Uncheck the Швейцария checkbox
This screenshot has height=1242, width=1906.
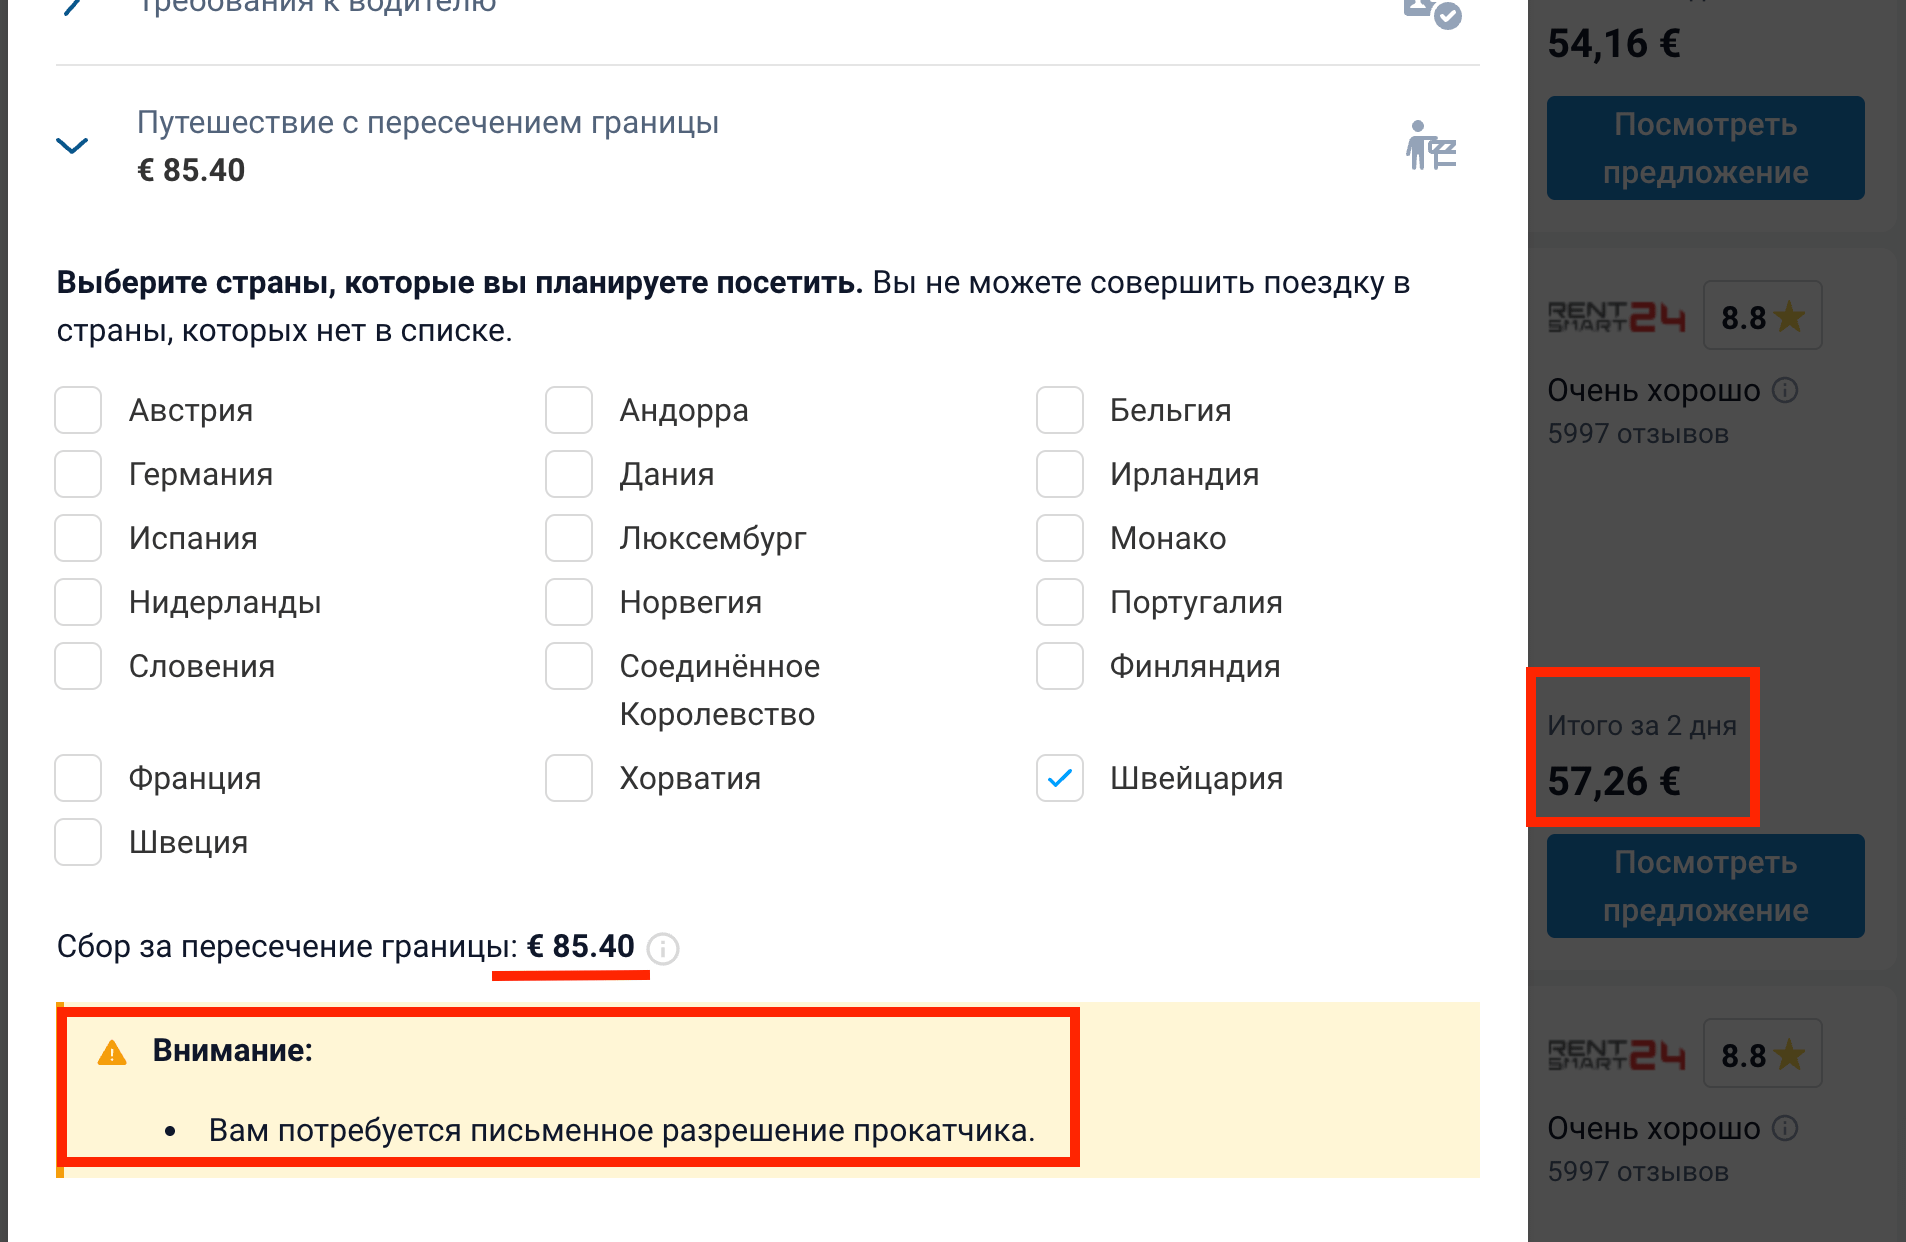pos(1060,778)
